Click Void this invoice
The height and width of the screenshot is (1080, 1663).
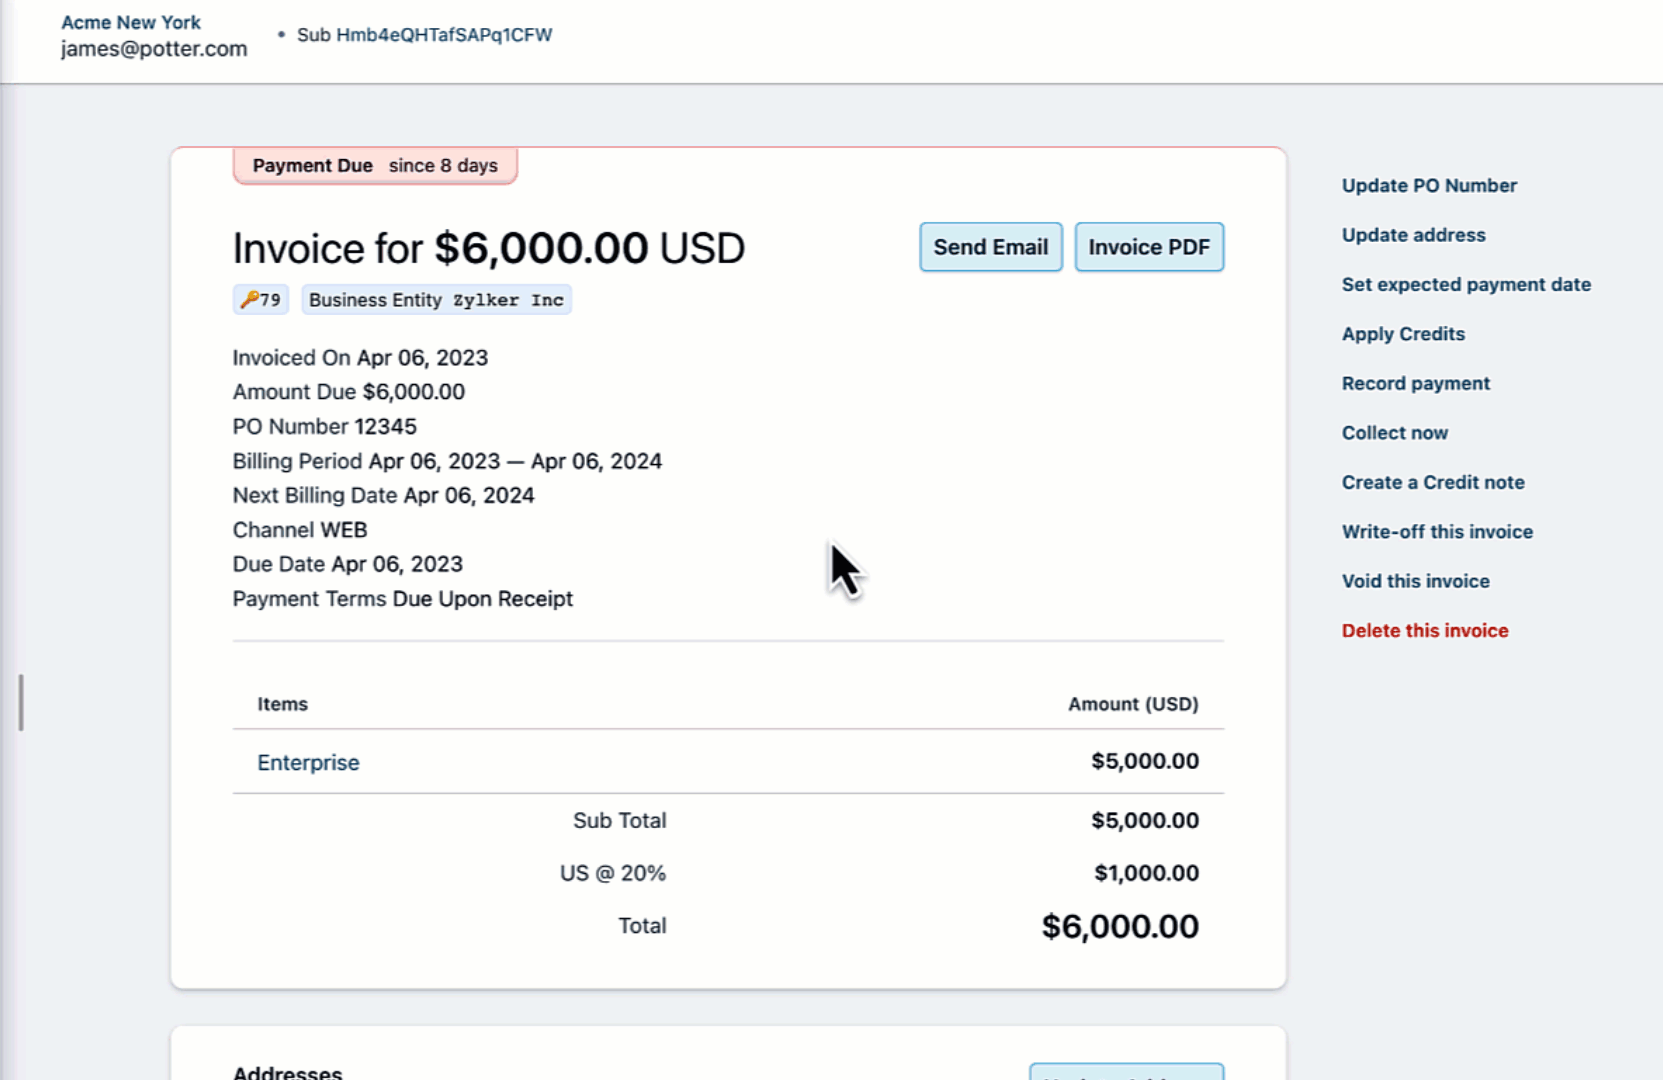click(x=1415, y=582)
